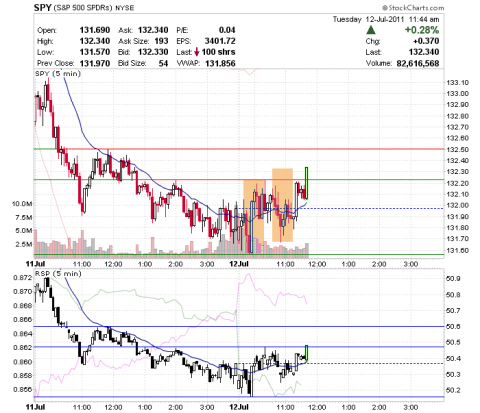The image size is (480, 413).
Task: Select the High value in the quote table
Action: [95, 41]
